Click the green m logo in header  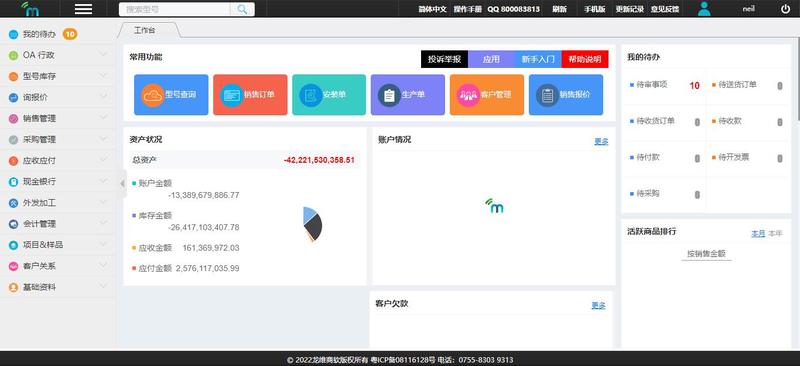30,8
